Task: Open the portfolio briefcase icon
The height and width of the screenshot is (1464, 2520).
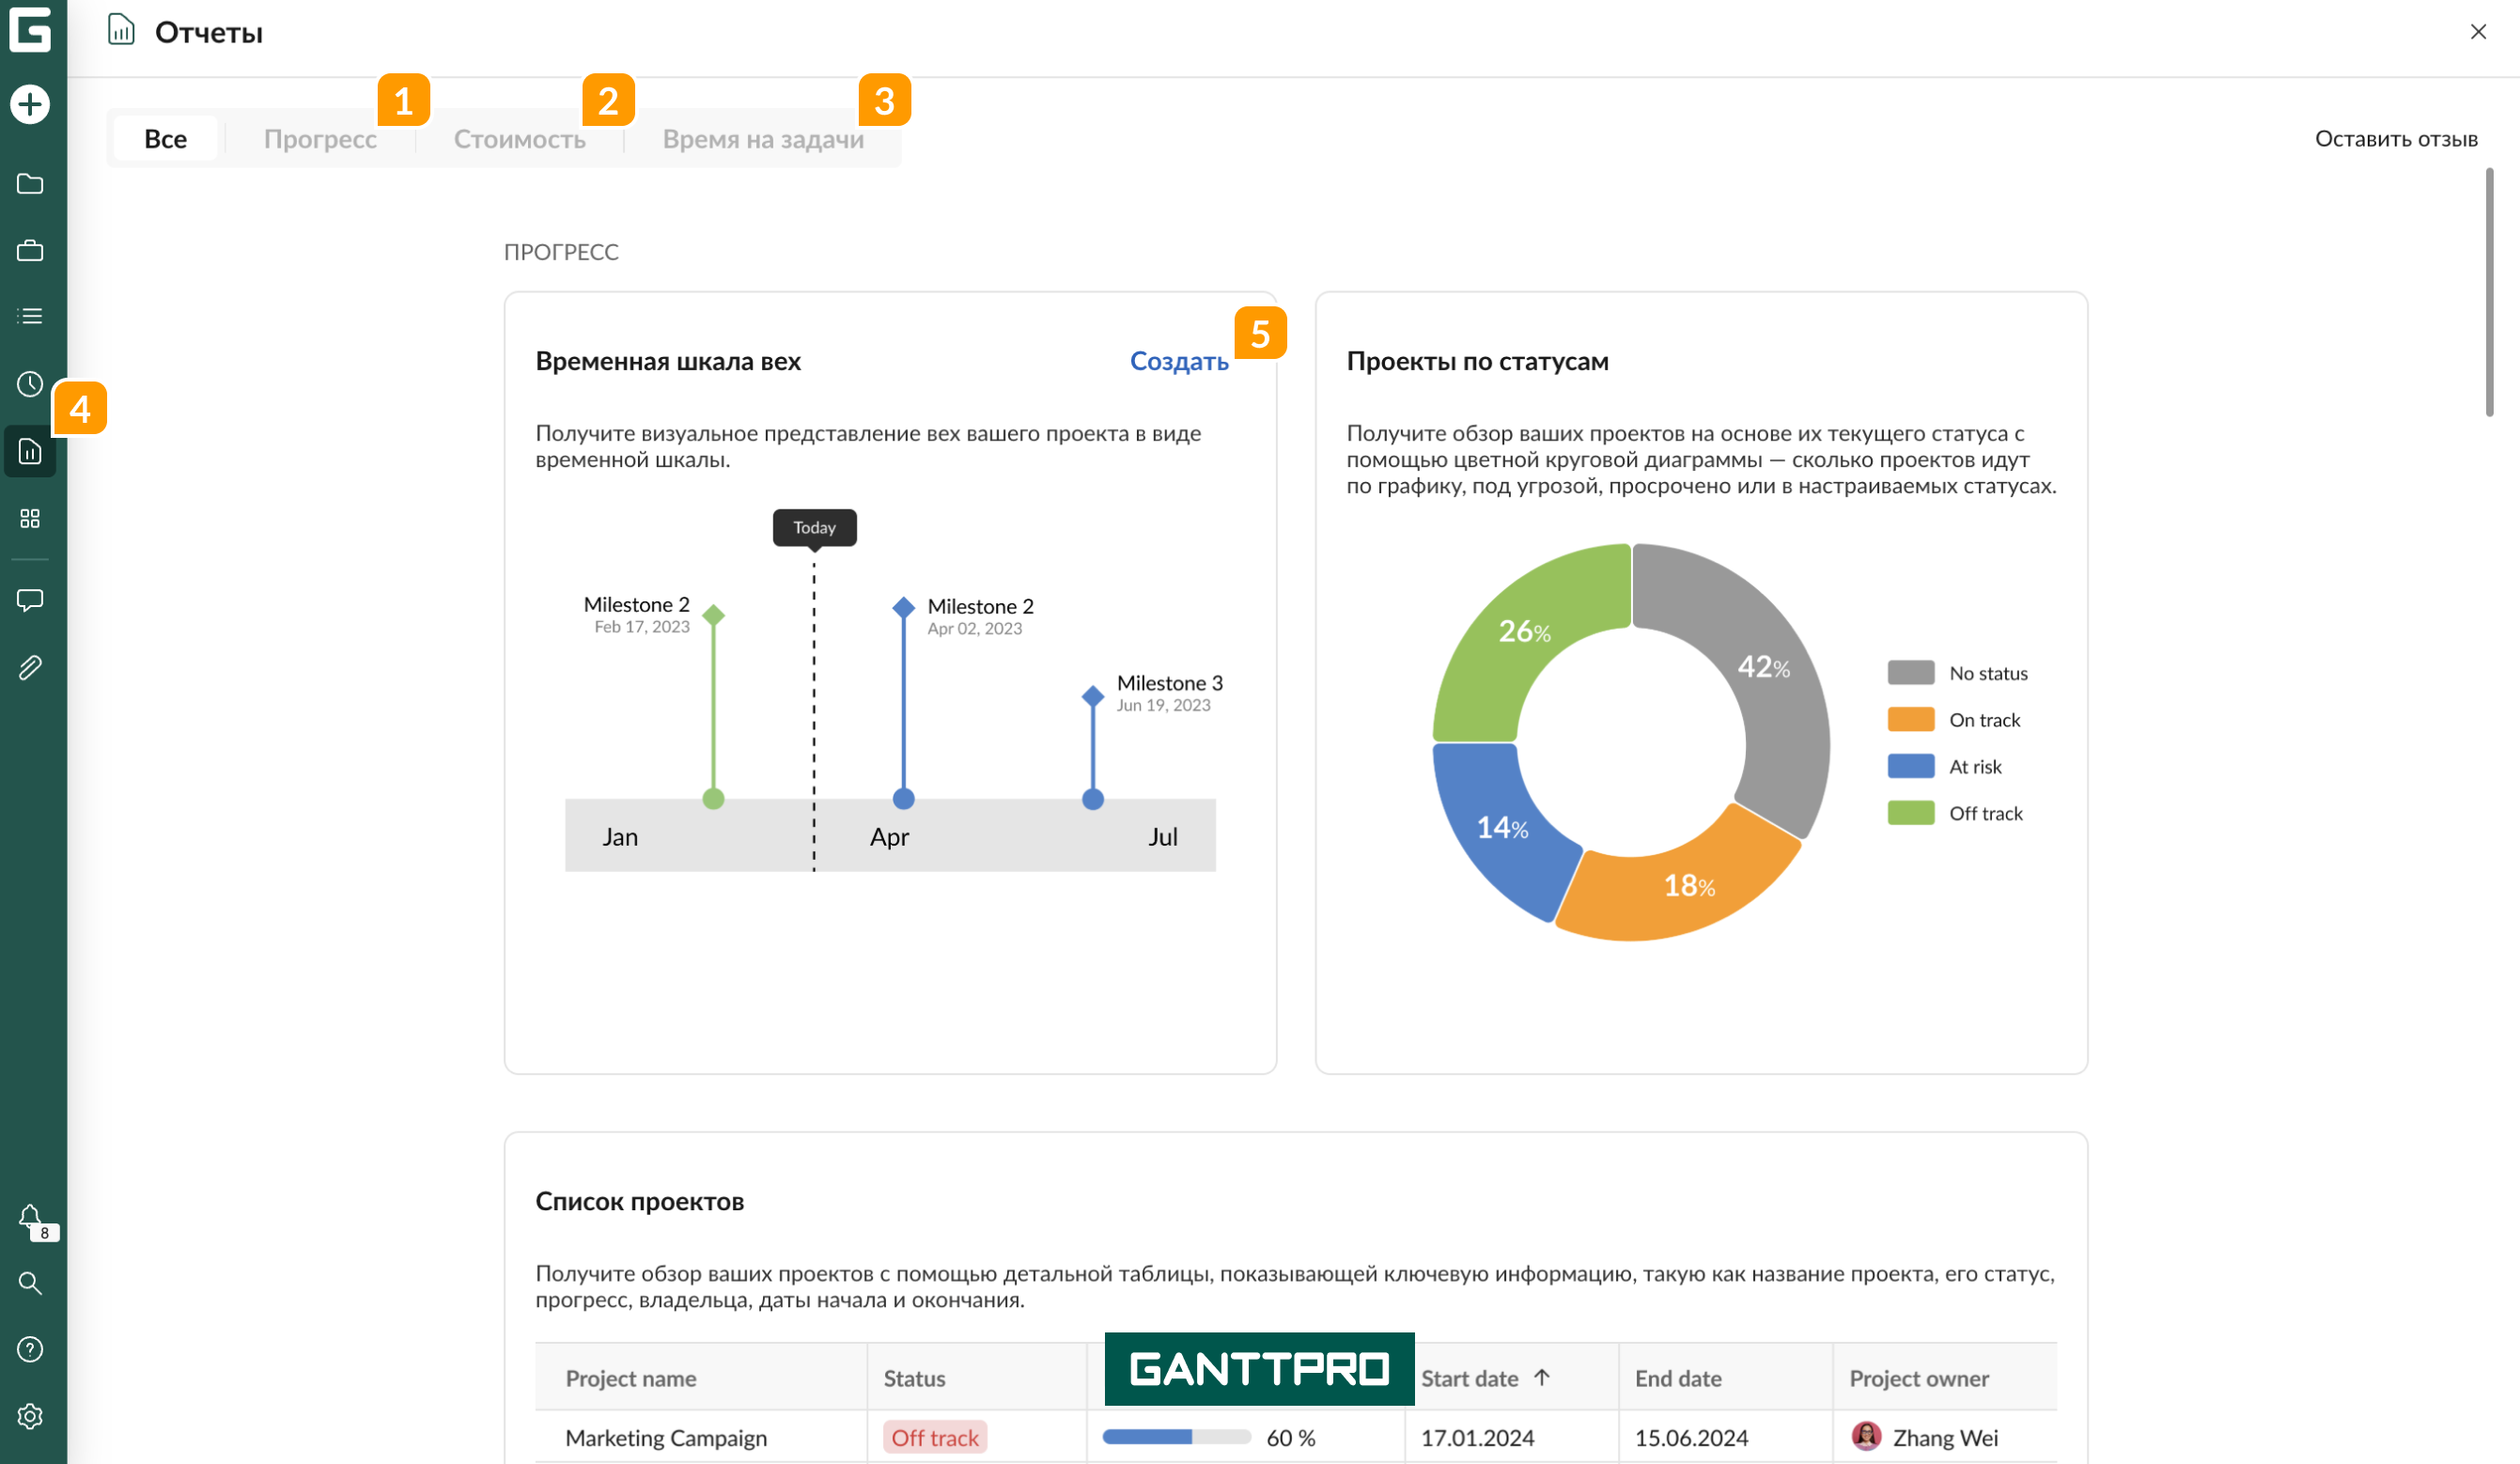Action: (30, 250)
